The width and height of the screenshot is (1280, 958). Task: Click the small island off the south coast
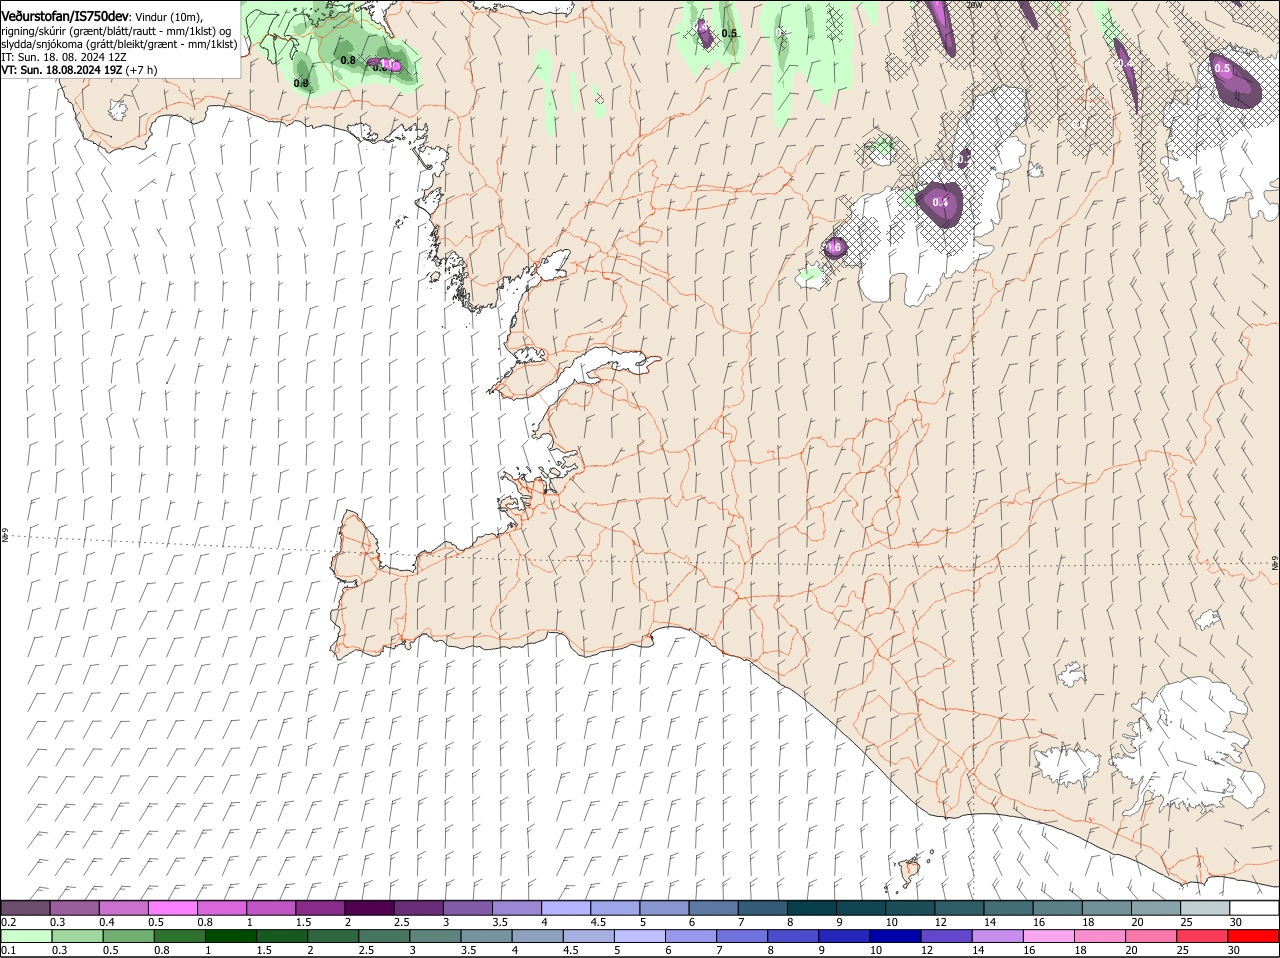[910, 870]
